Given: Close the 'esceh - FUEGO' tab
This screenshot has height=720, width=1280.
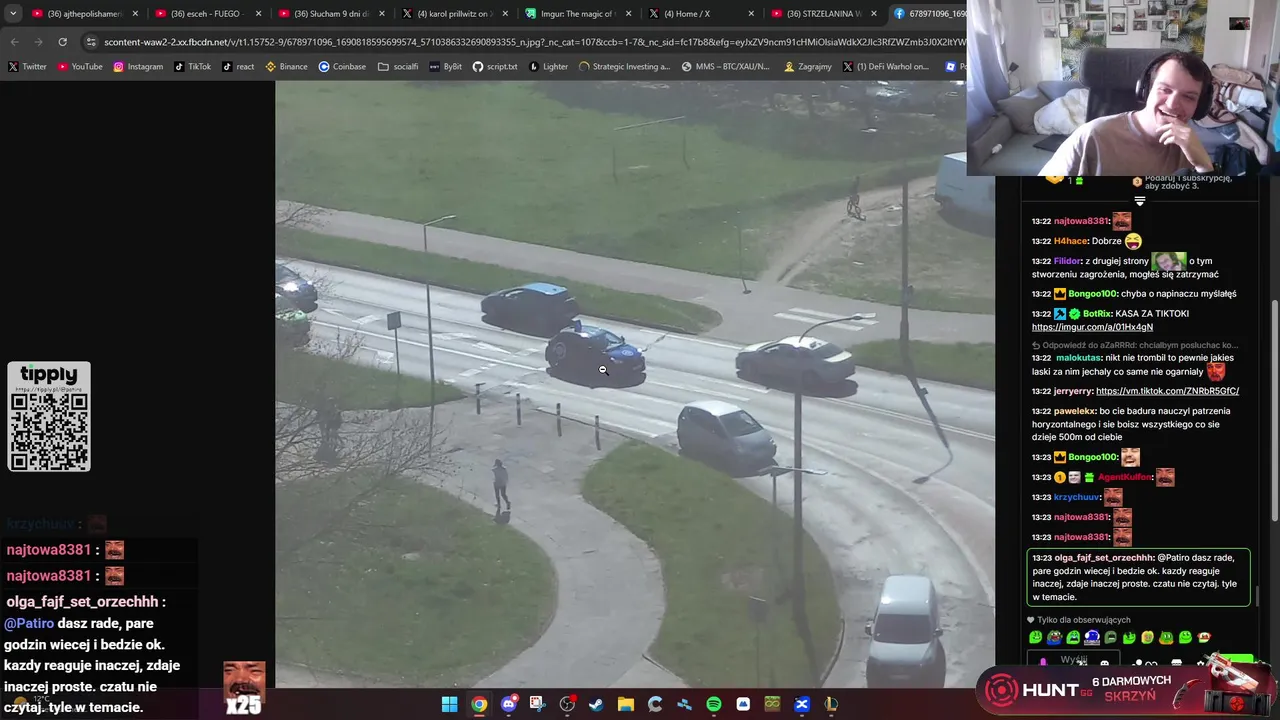Looking at the screenshot, I should click(258, 14).
